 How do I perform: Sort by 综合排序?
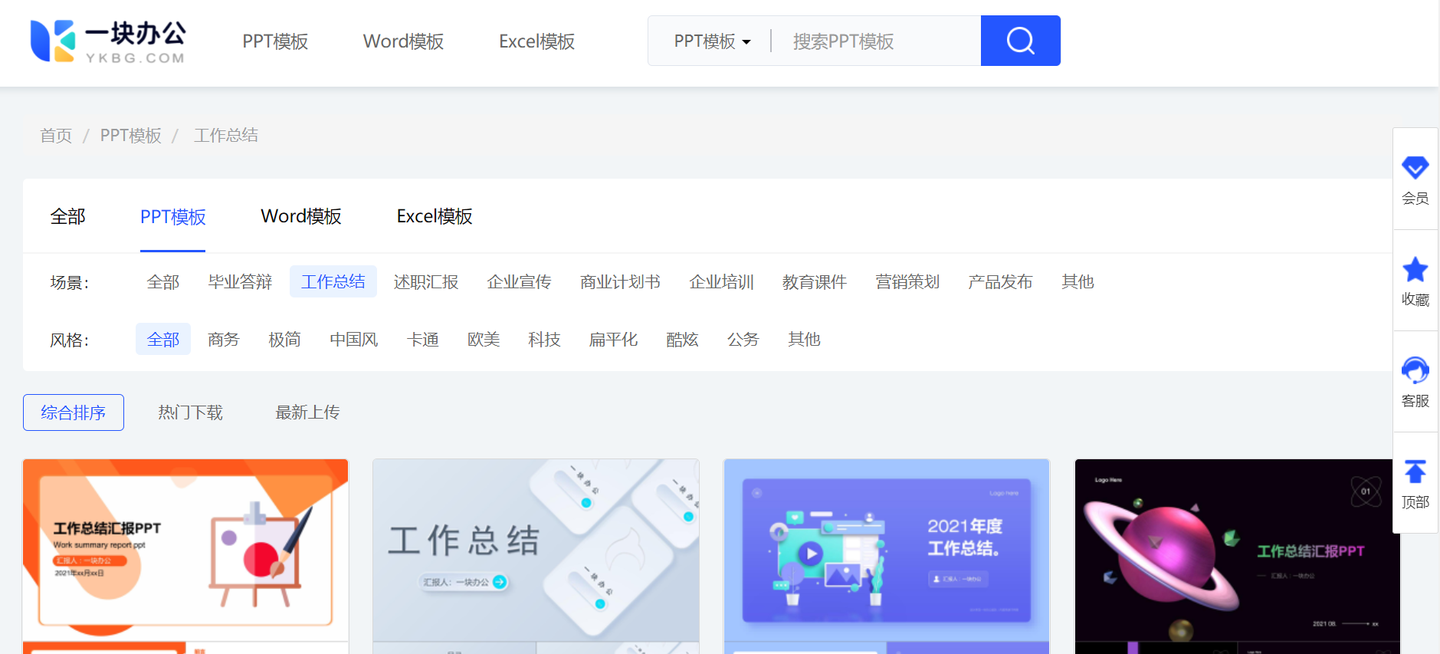click(x=73, y=412)
